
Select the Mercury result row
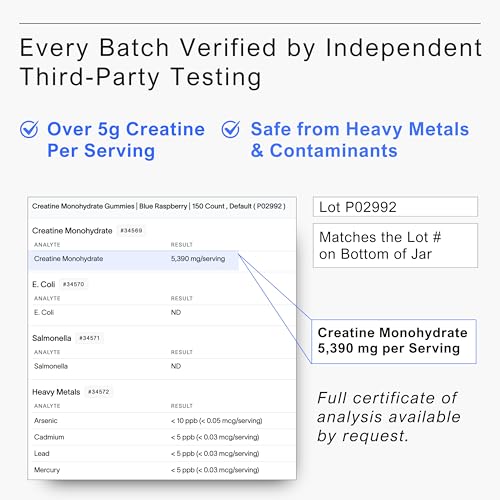[x=163, y=470]
